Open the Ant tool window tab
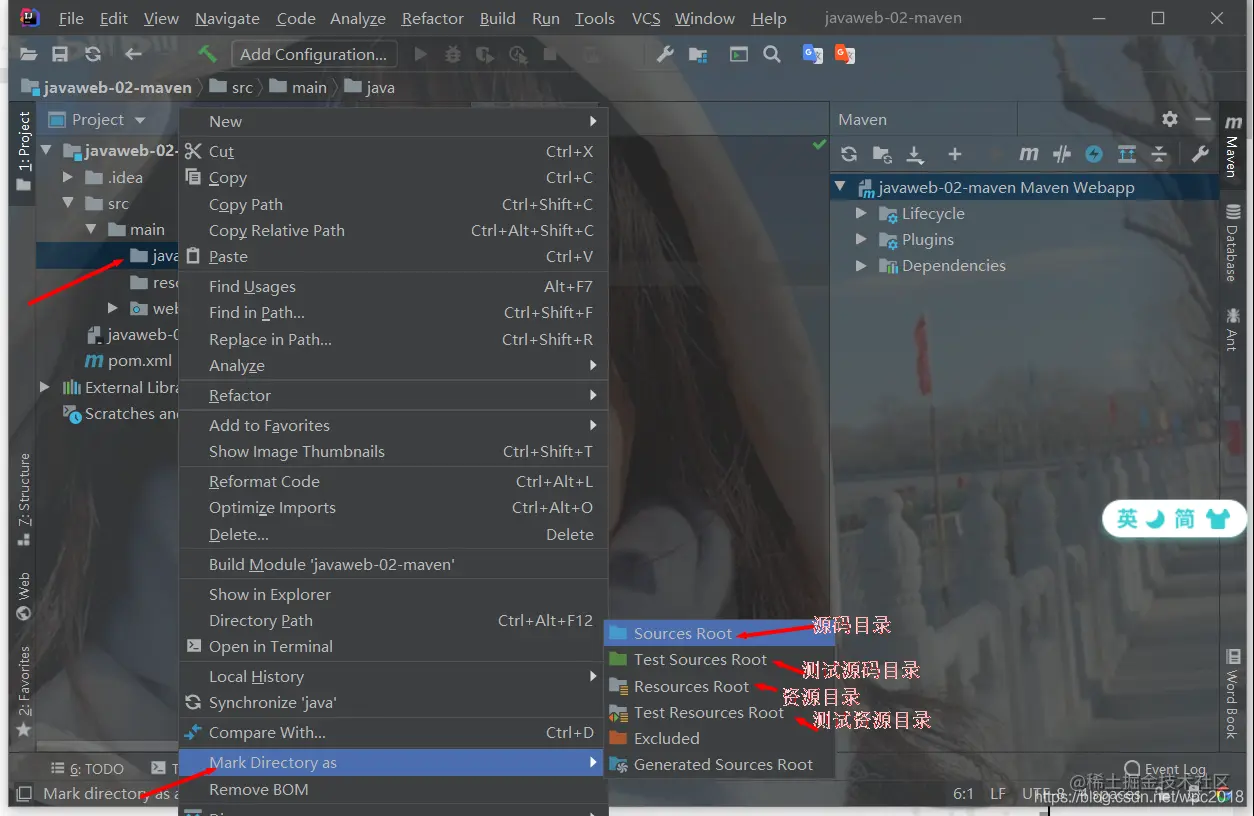The width and height of the screenshot is (1254, 816). (x=1232, y=328)
